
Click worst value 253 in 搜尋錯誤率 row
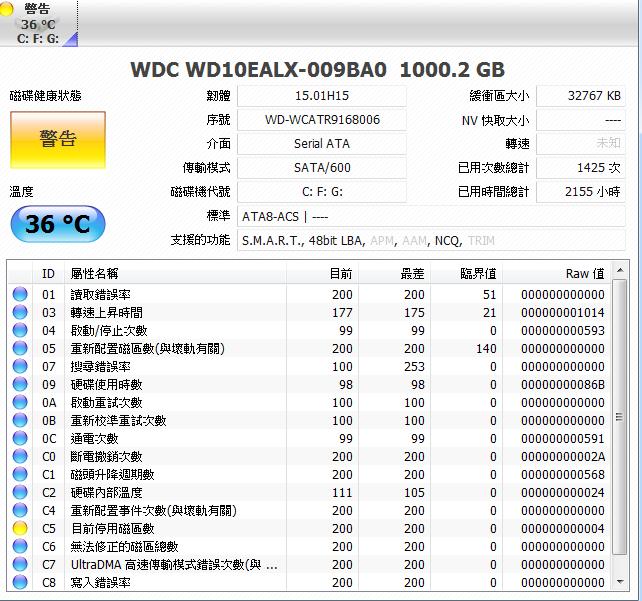pyautogui.click(x=414, y=366)
